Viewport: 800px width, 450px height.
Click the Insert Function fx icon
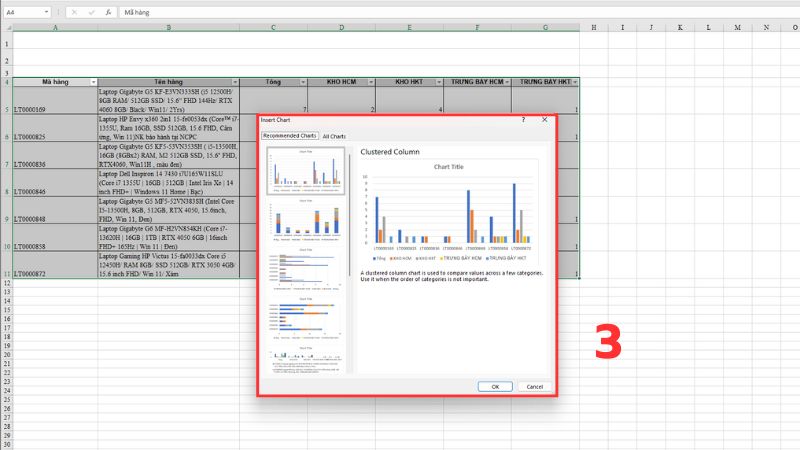pos(108,12)
